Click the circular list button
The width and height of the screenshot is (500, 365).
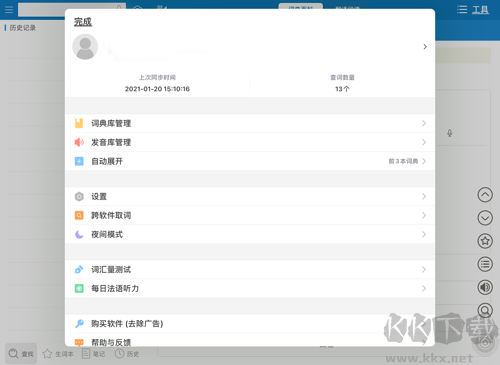pos(485,264)
